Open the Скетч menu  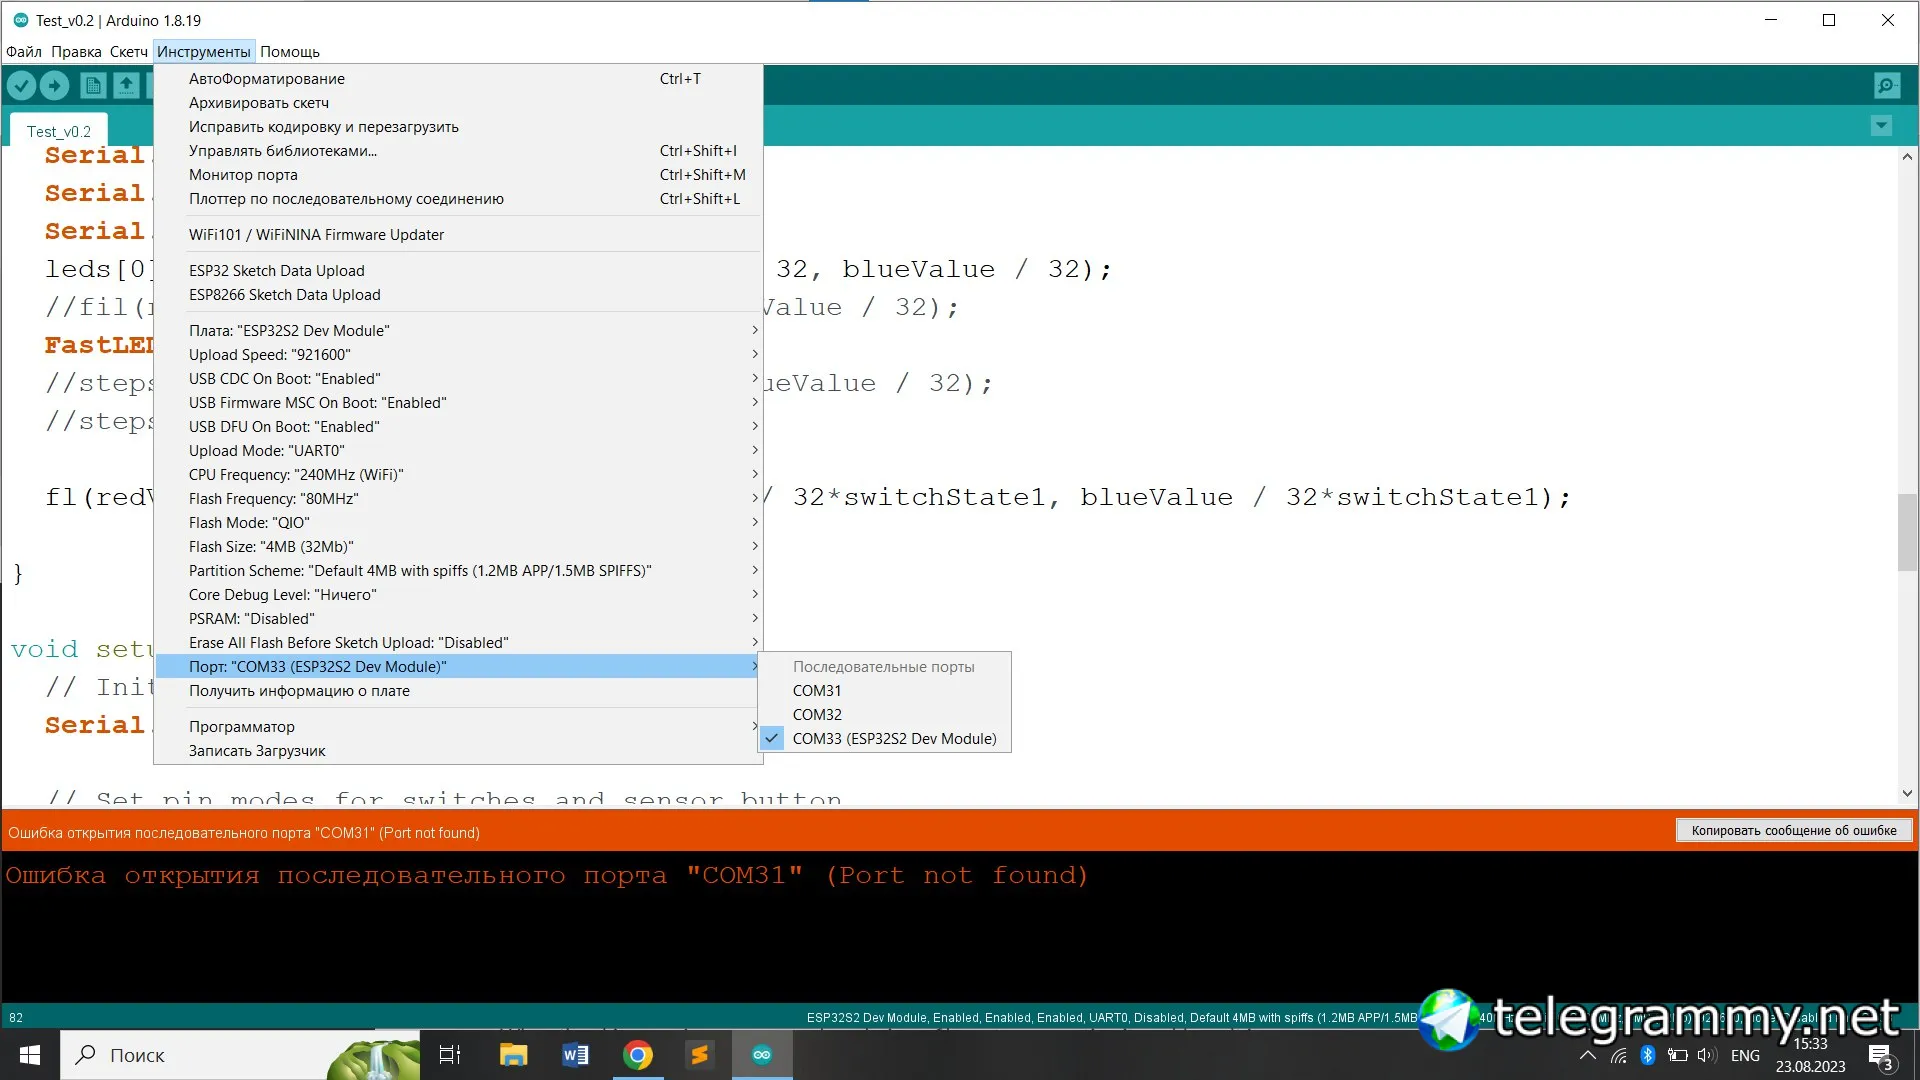point(128,52)
